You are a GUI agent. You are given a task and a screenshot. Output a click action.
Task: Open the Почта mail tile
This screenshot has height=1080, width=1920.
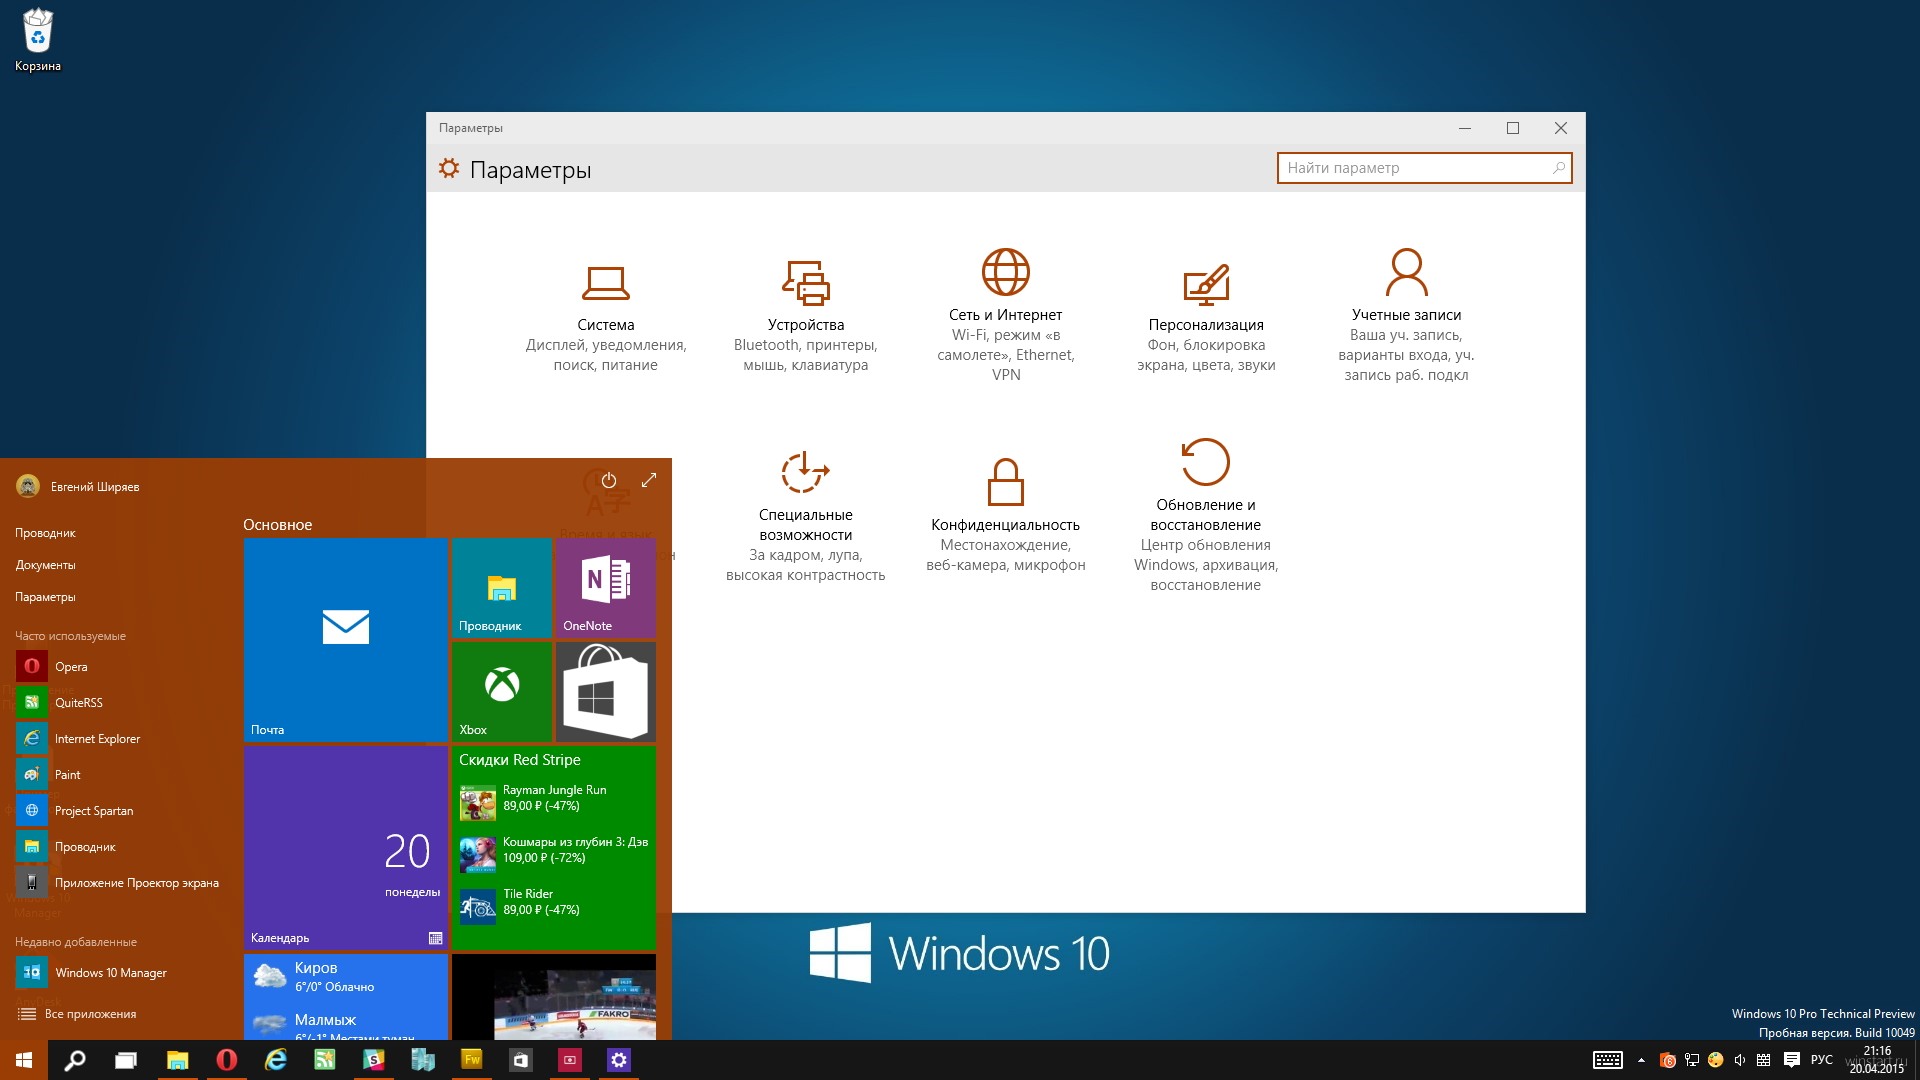pos(346,640)
